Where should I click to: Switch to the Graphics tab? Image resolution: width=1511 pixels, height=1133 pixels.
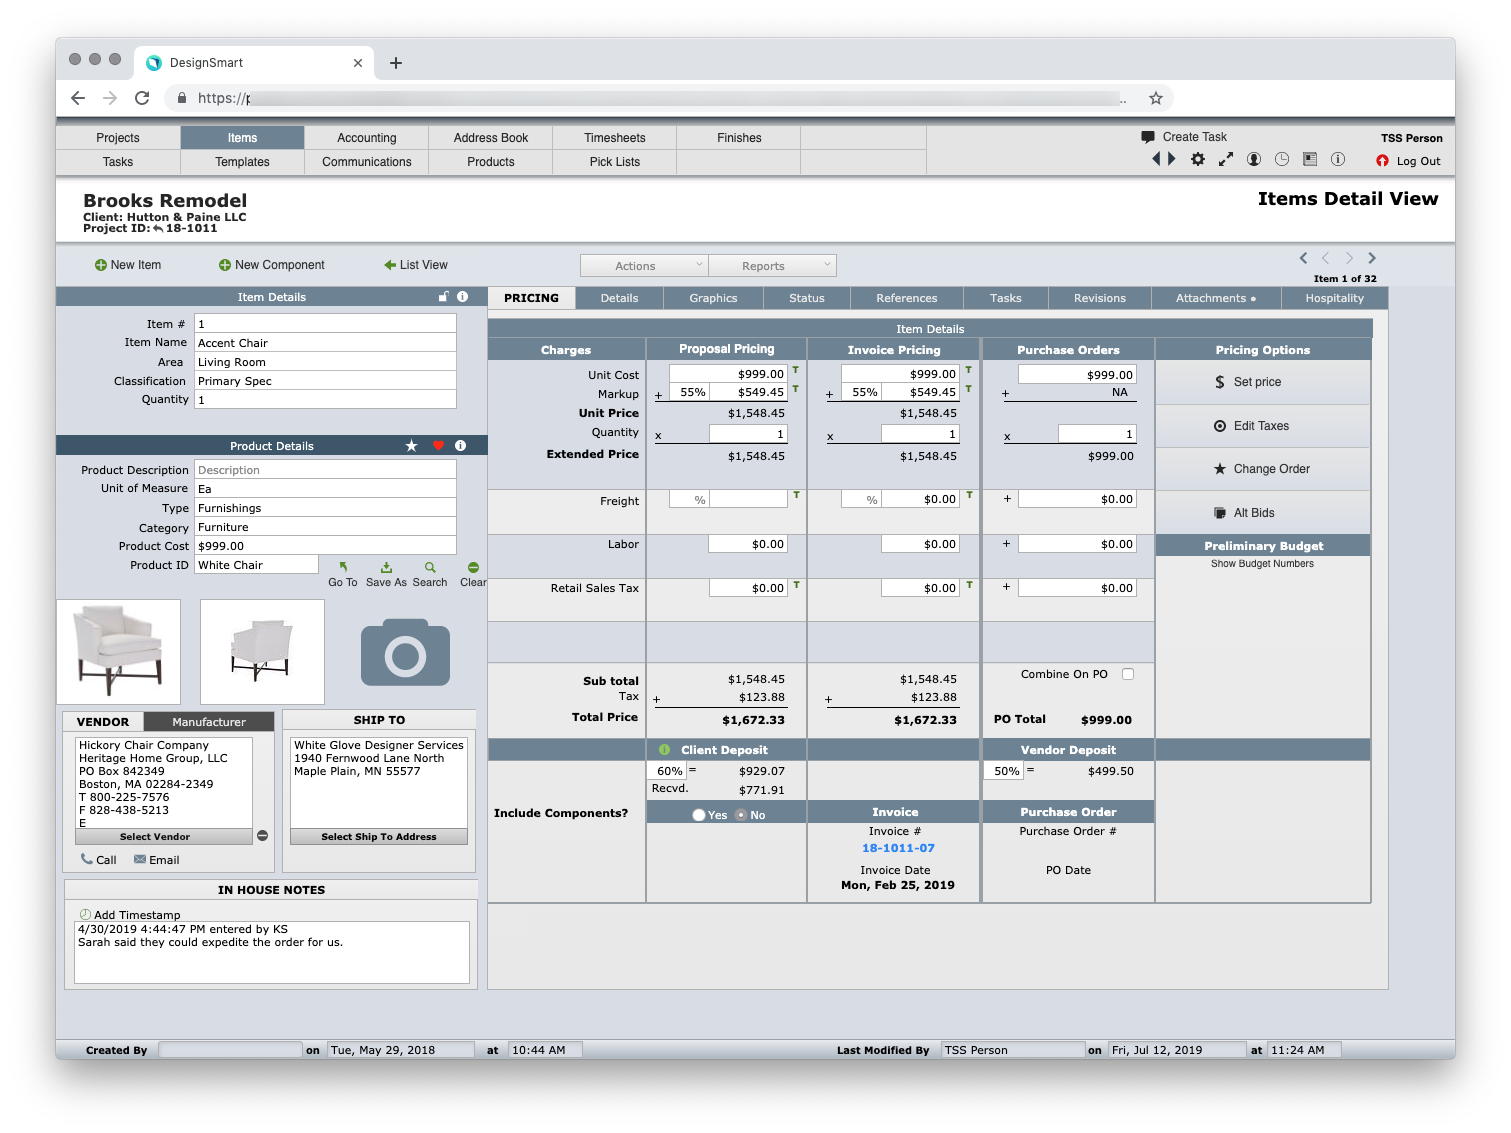tap(713, 298)
